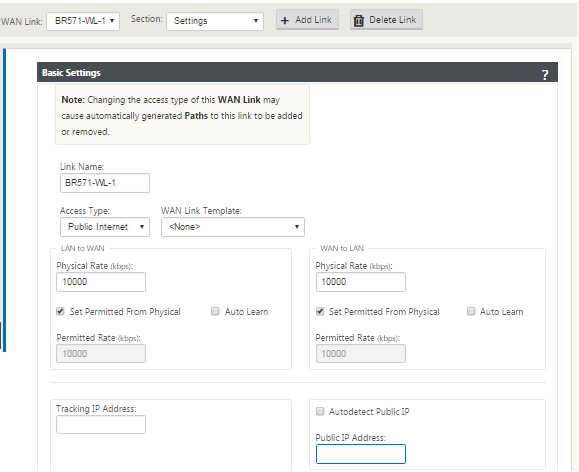Screen dimensions: 579x472
Task: Click the Add Link button label
Action: pyautogui.click(x=313, y=20)
